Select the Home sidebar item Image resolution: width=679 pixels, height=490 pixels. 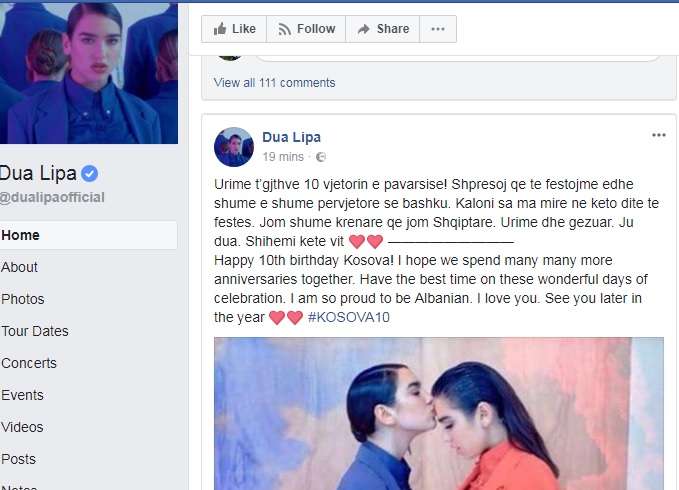tap(88, 235)
